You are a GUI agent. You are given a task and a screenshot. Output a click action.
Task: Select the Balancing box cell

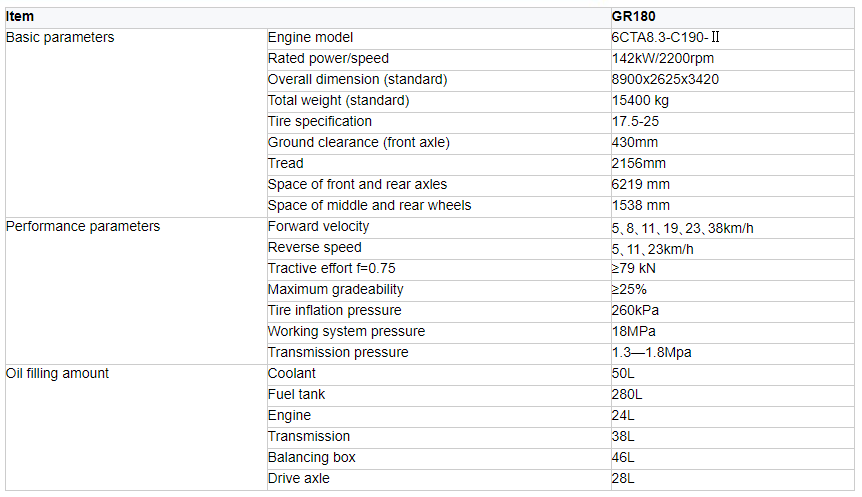coord(311,457)
